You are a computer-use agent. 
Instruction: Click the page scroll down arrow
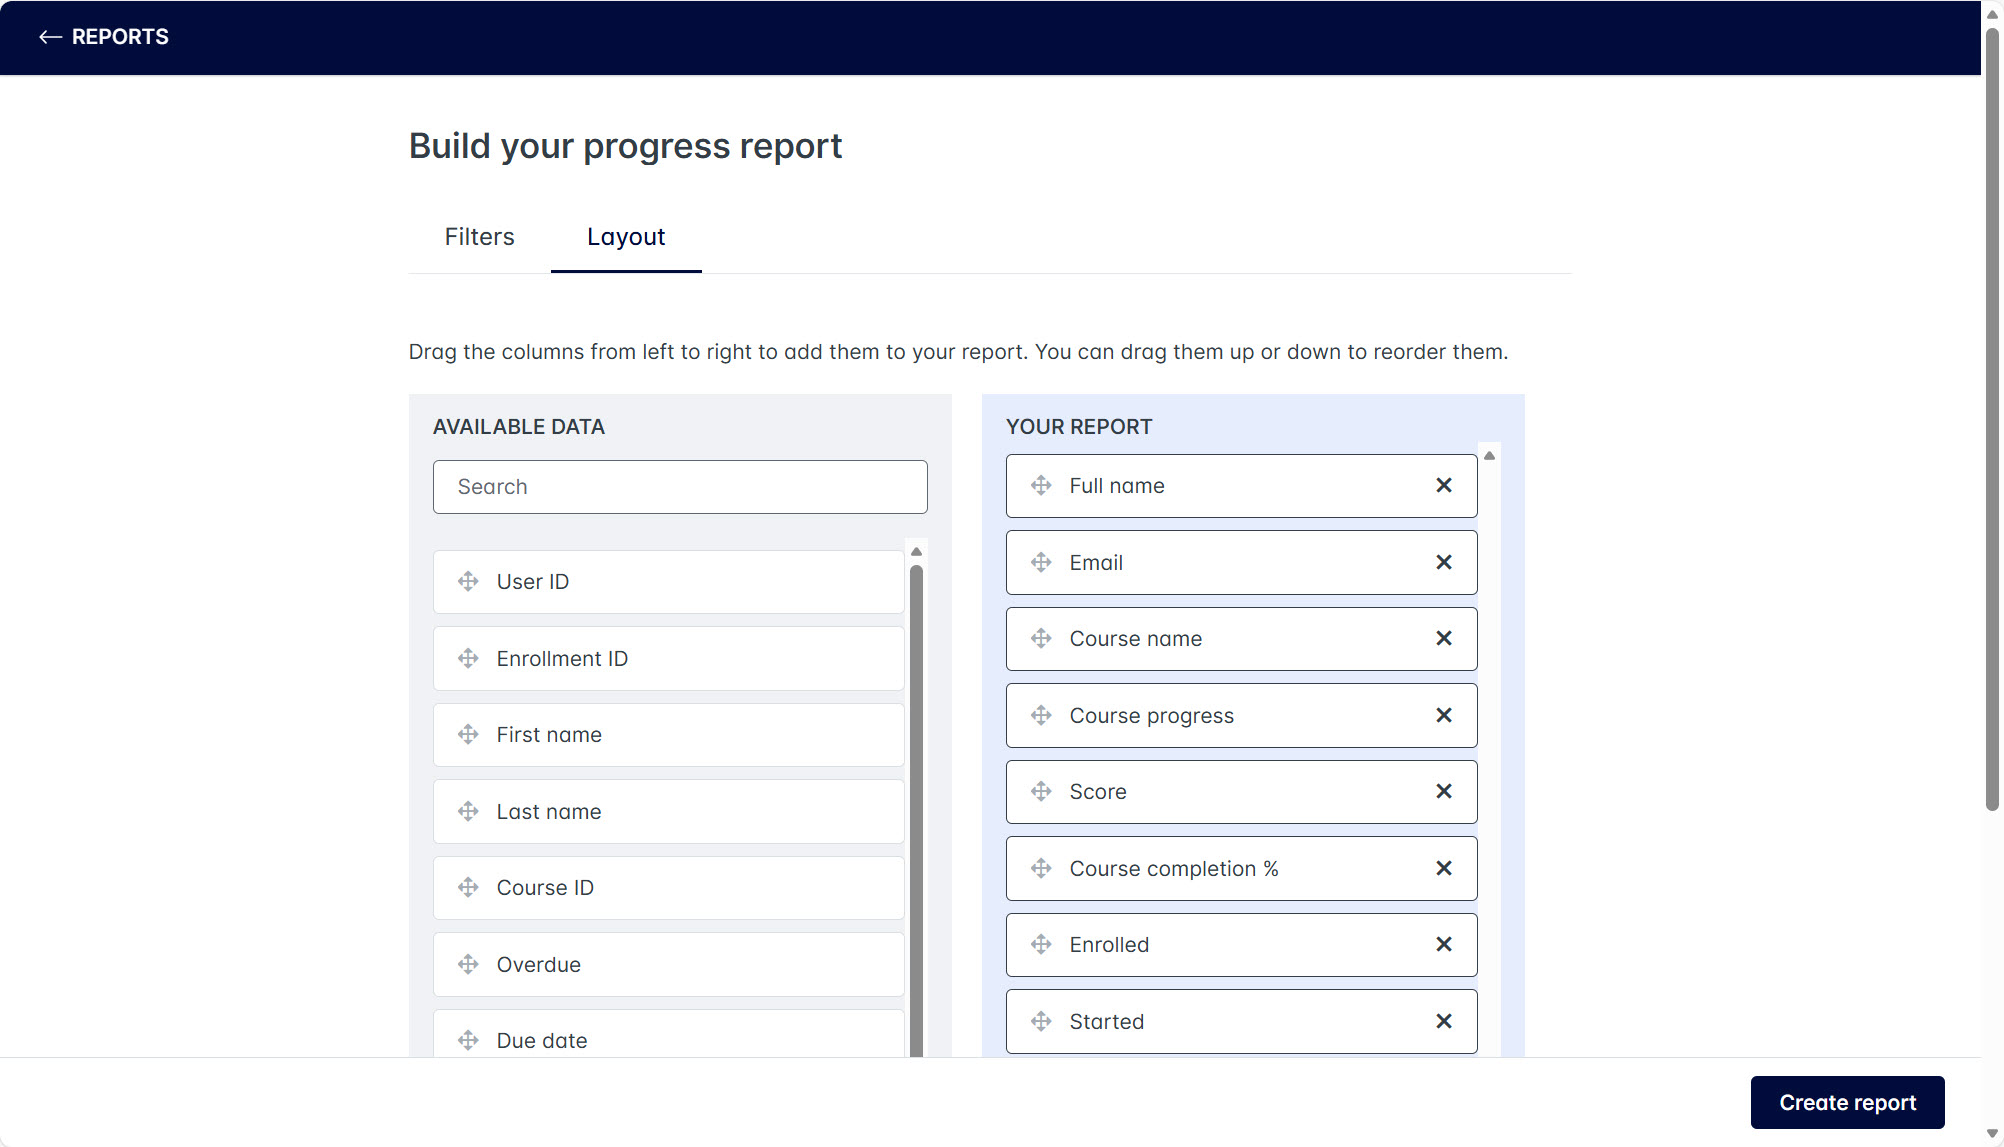(1992, 1134)
